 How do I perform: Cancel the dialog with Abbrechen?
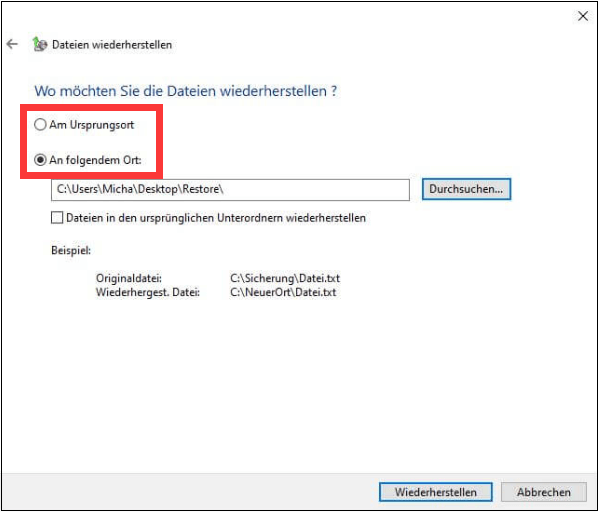tap(544, 492)
